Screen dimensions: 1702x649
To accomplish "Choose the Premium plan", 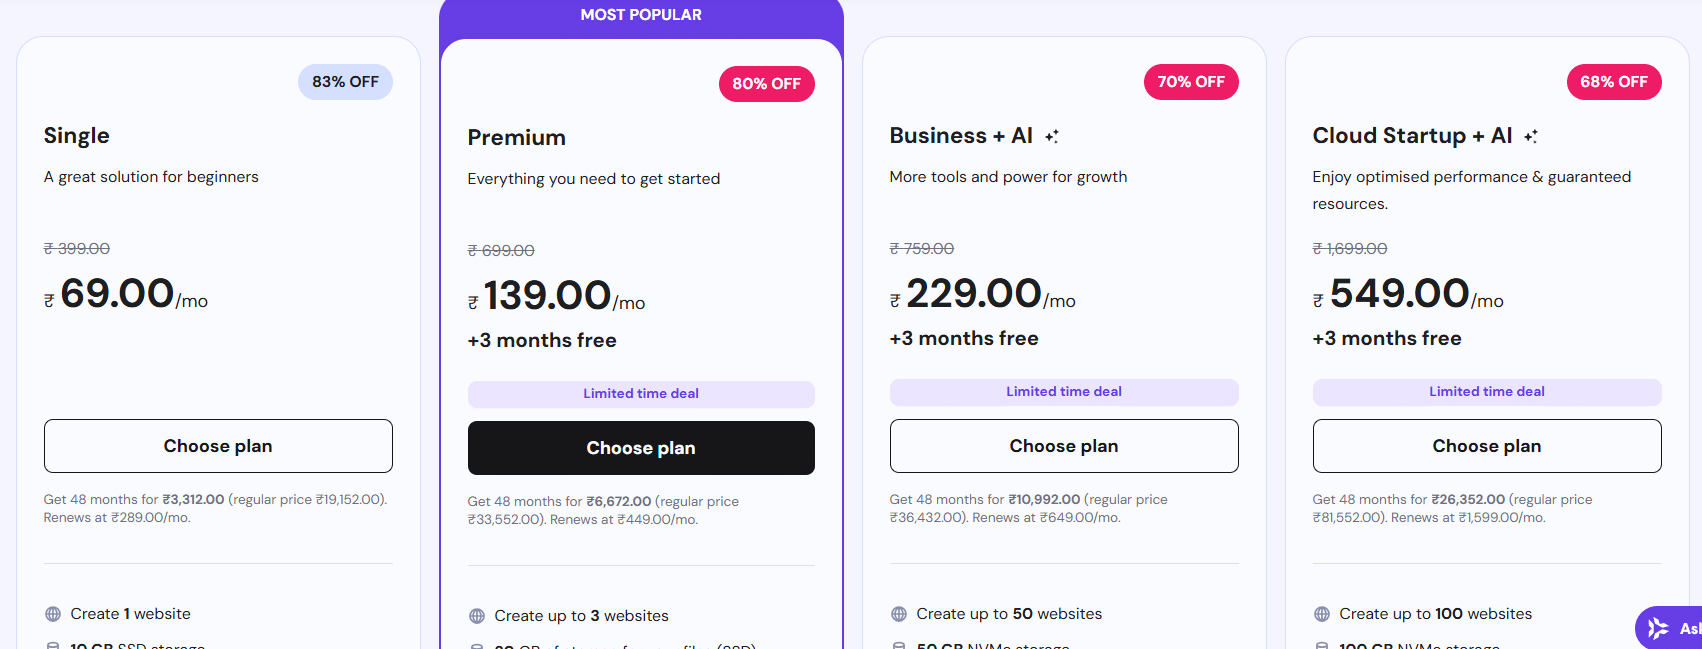I will click(640, 448).
